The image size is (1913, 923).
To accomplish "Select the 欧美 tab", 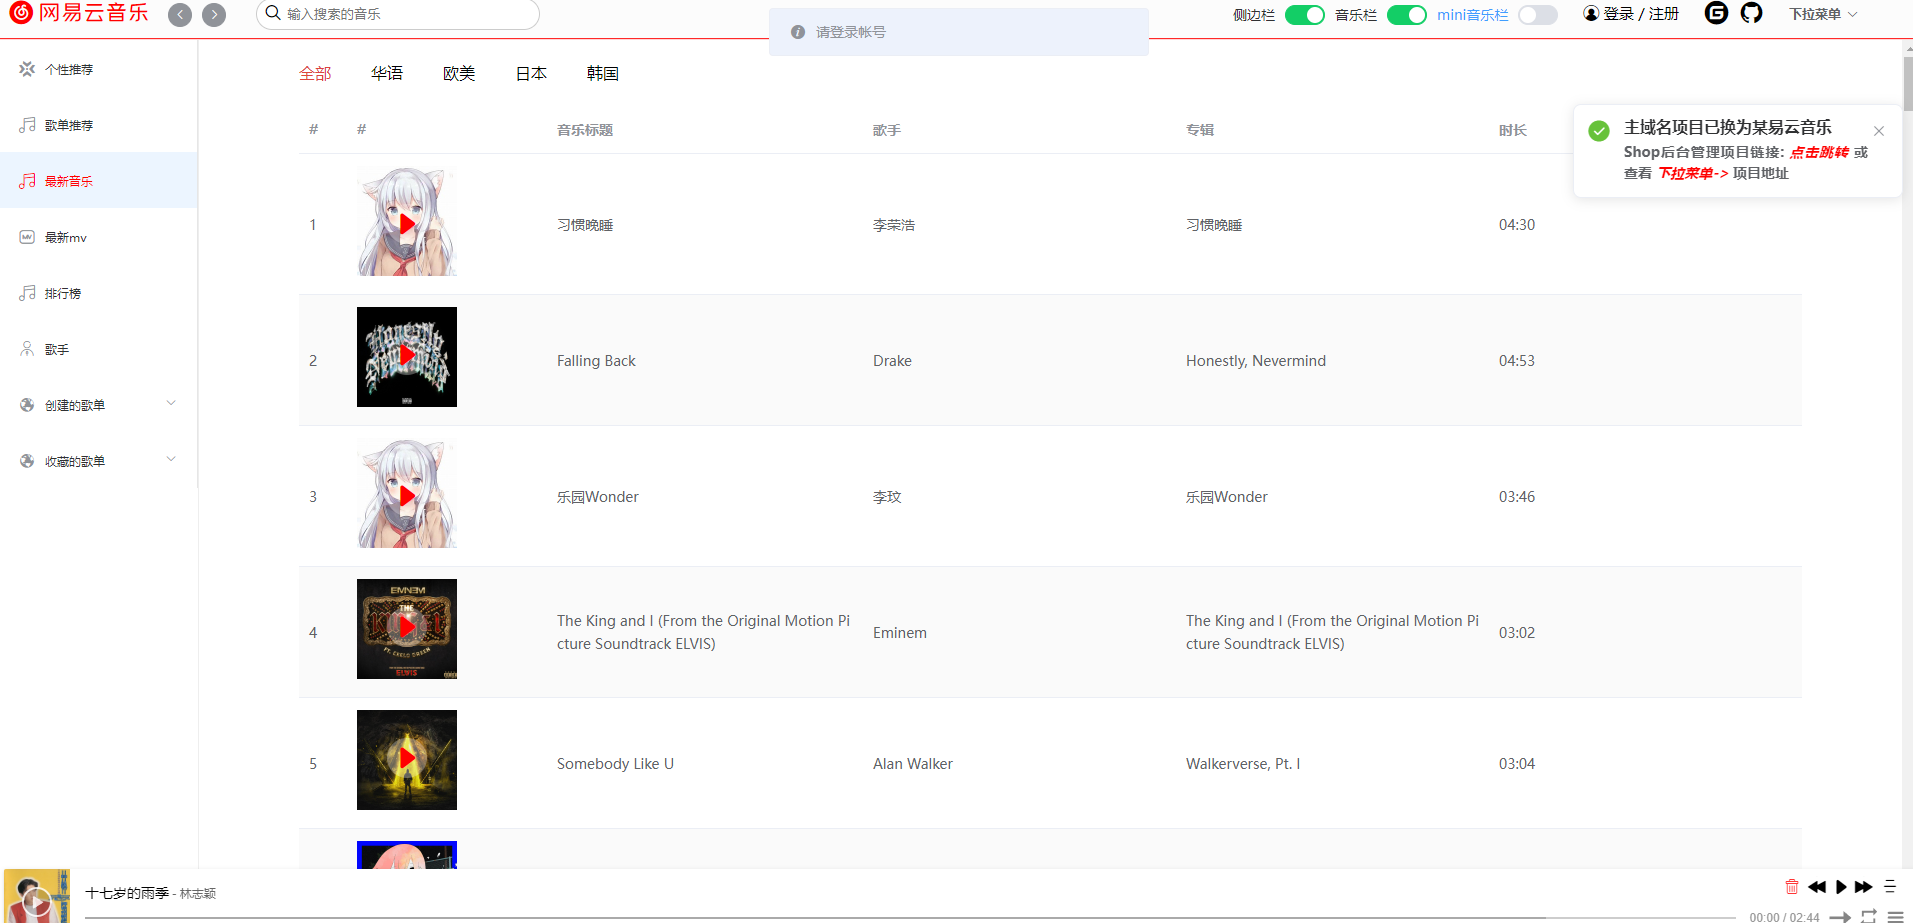I will click(x=459, y=73).
